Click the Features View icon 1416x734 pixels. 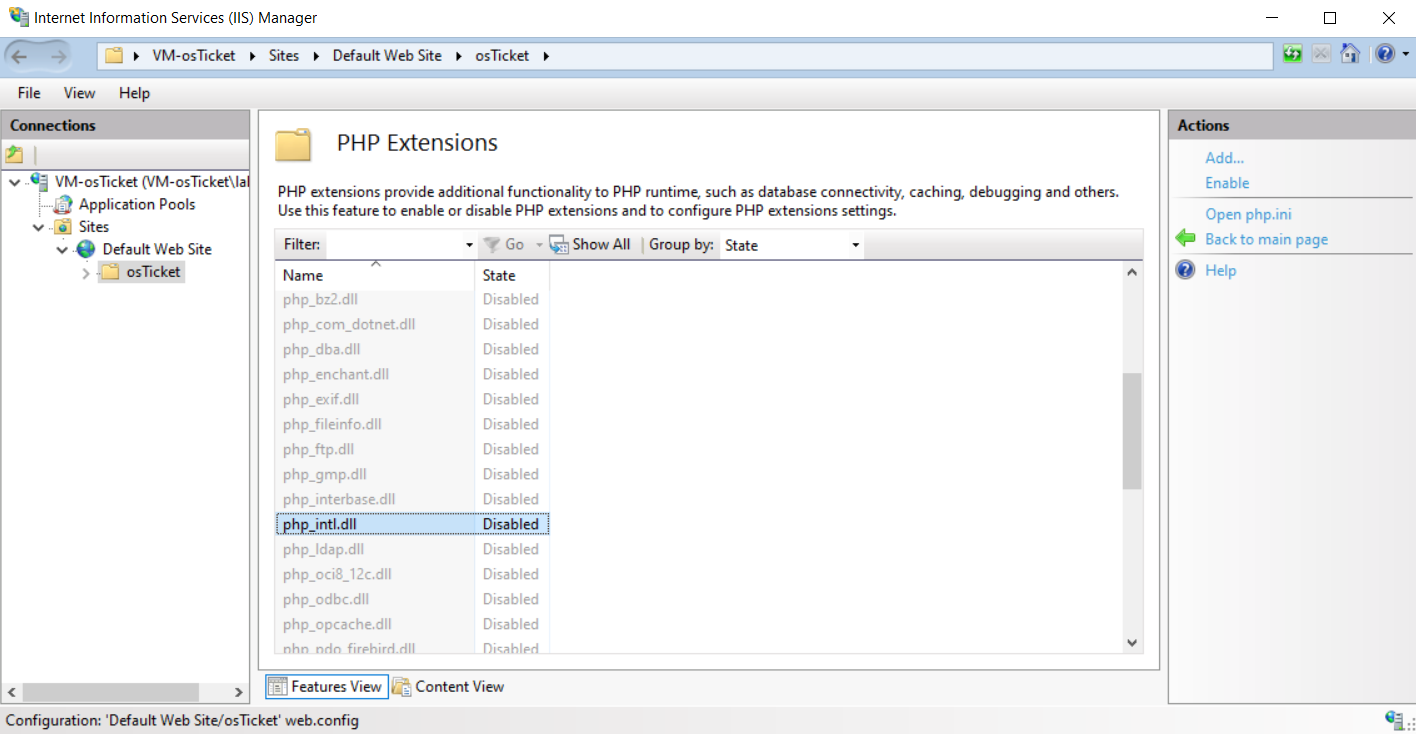click(x=278, y=686)
